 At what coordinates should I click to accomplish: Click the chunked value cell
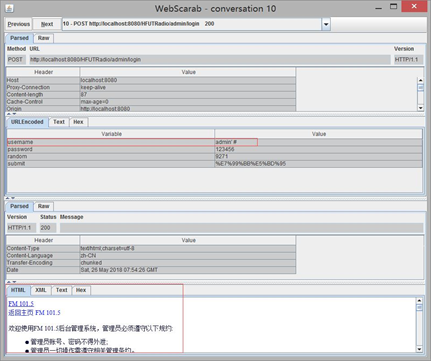[x=188, y=263]
